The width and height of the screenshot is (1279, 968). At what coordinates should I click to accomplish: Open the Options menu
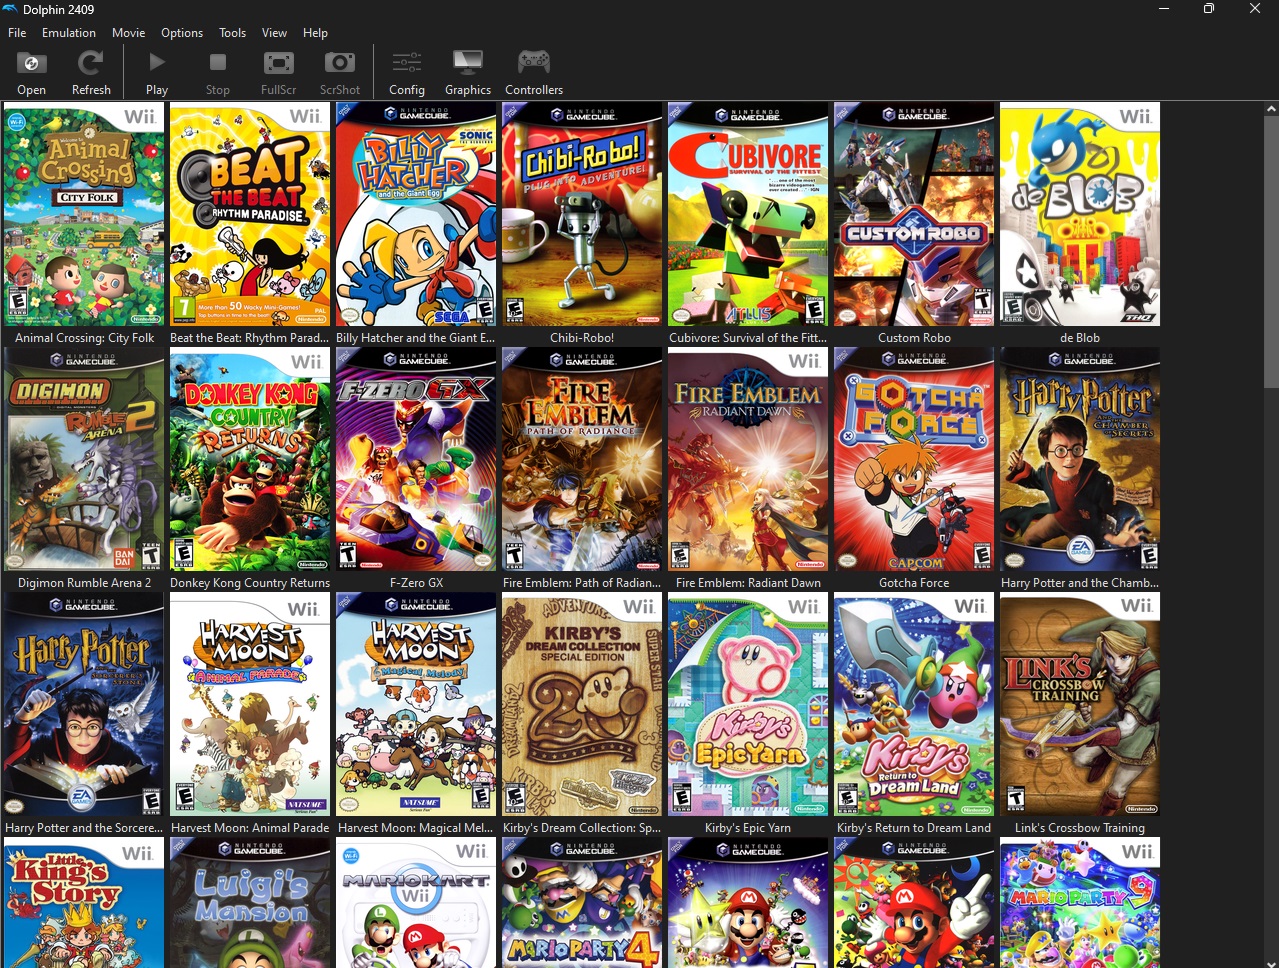coord(182,33)
